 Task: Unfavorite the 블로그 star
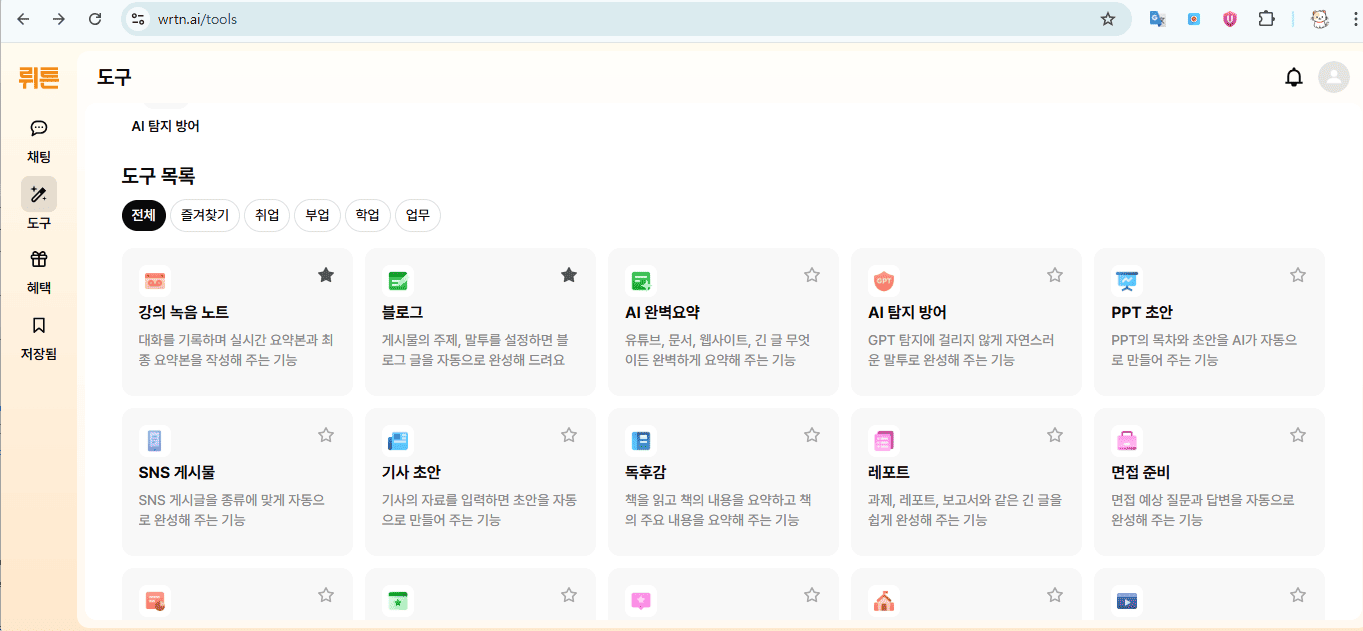coord(569,275)
